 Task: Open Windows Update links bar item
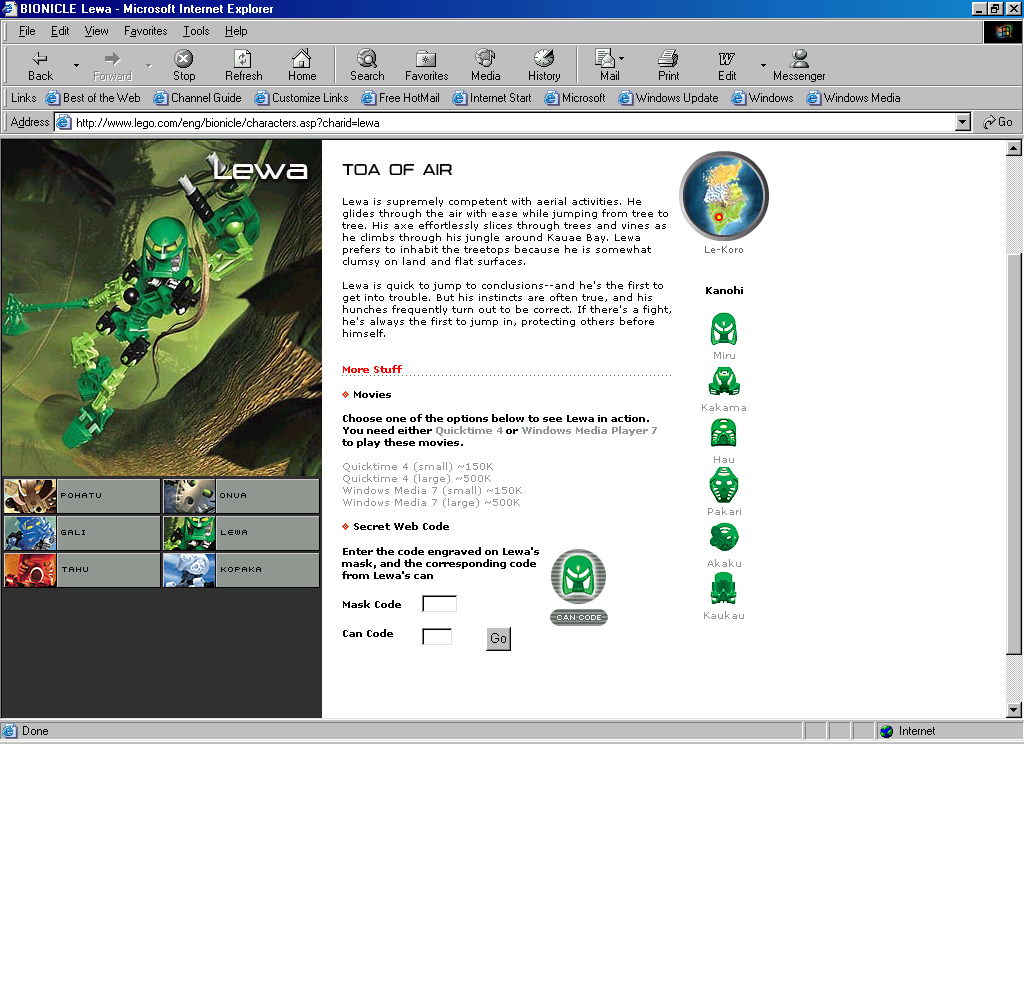tap(668, 98)
